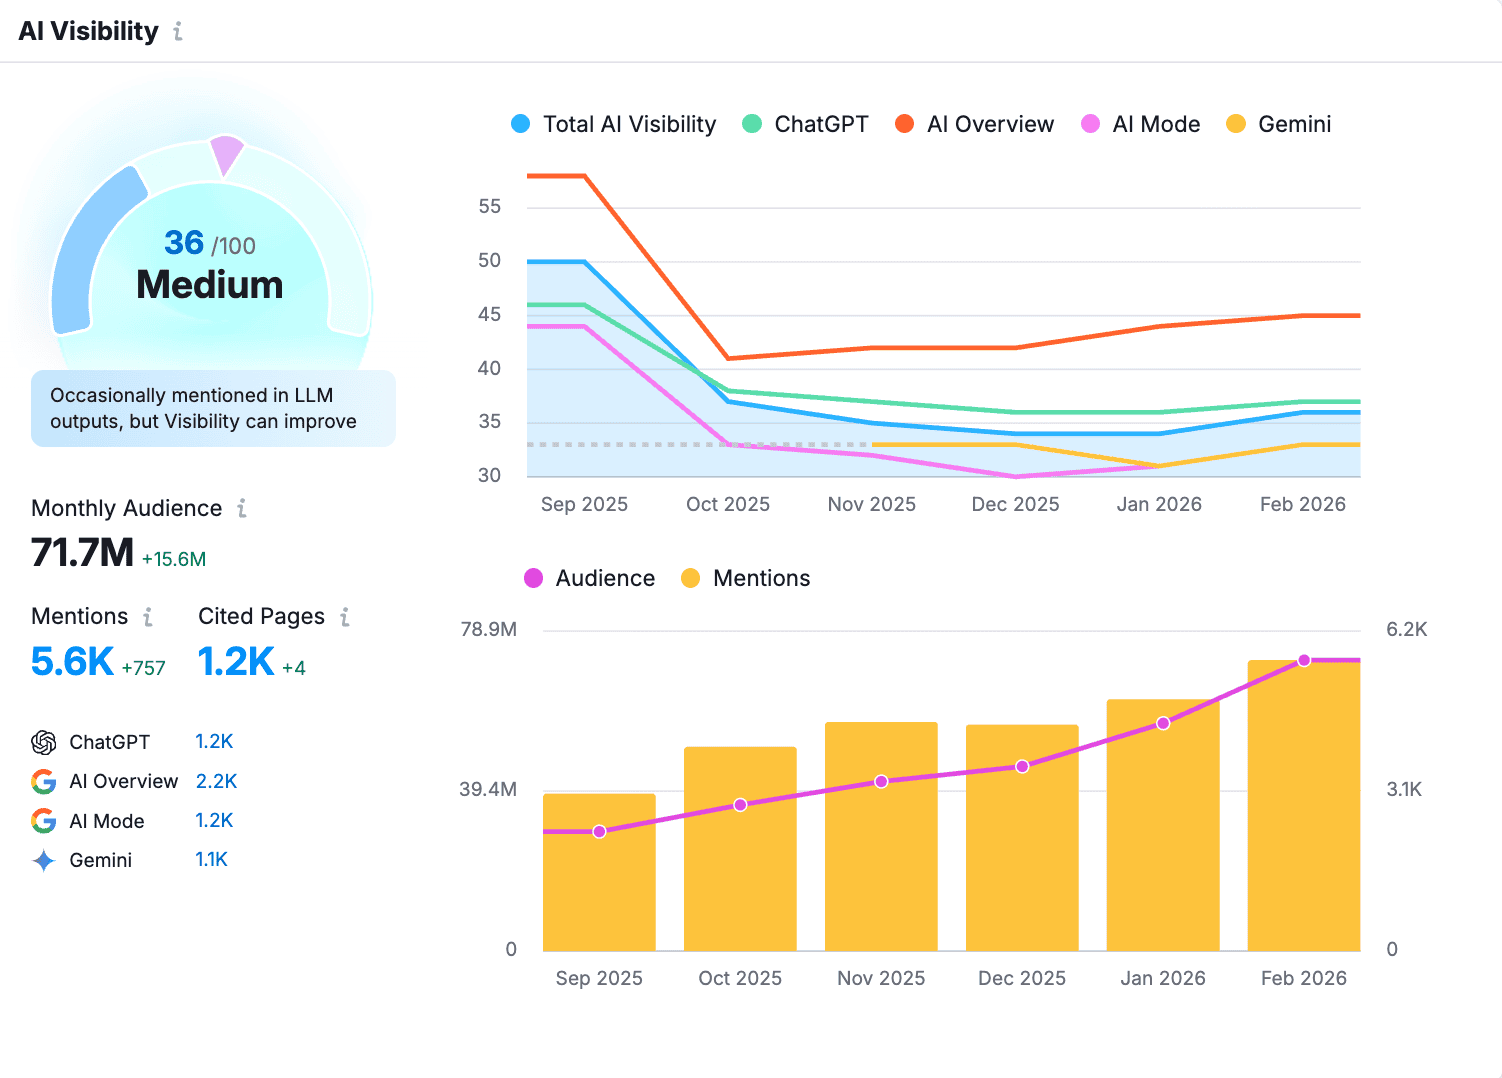Select the 71.7M monthly audience figure

point(82,552)
